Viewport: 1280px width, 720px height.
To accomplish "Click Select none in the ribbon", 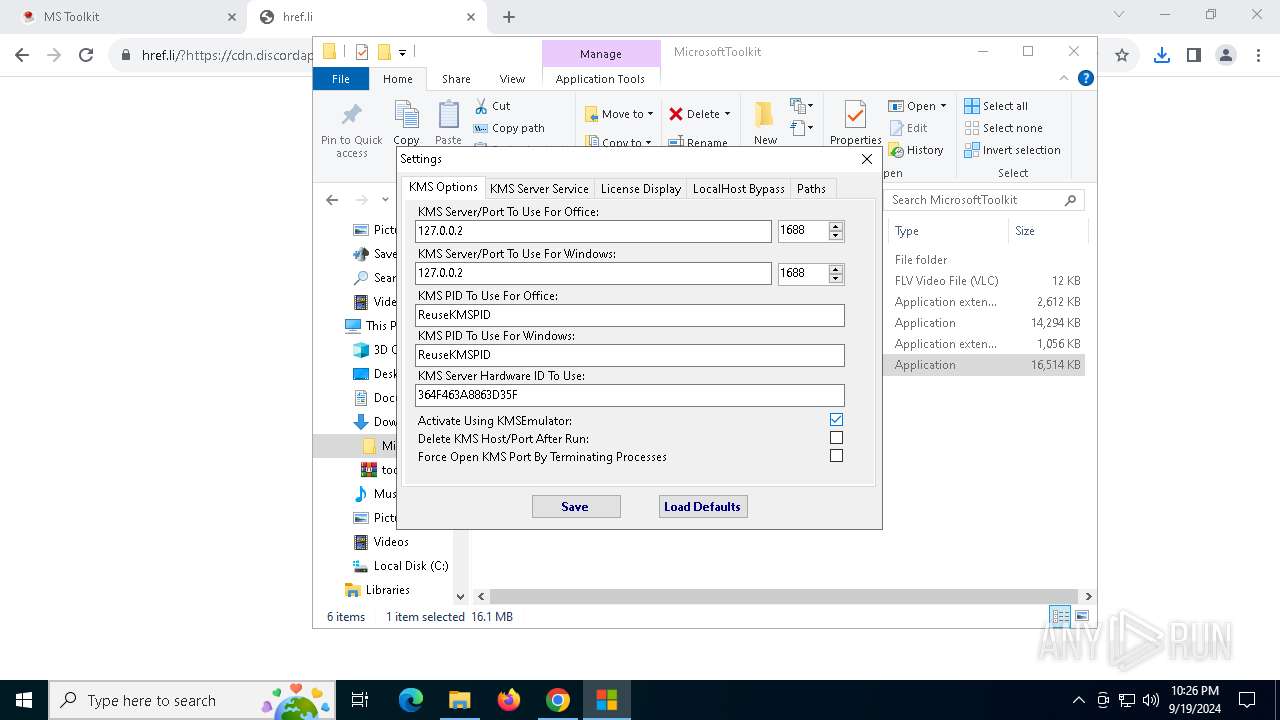I will coord(1003,128).
